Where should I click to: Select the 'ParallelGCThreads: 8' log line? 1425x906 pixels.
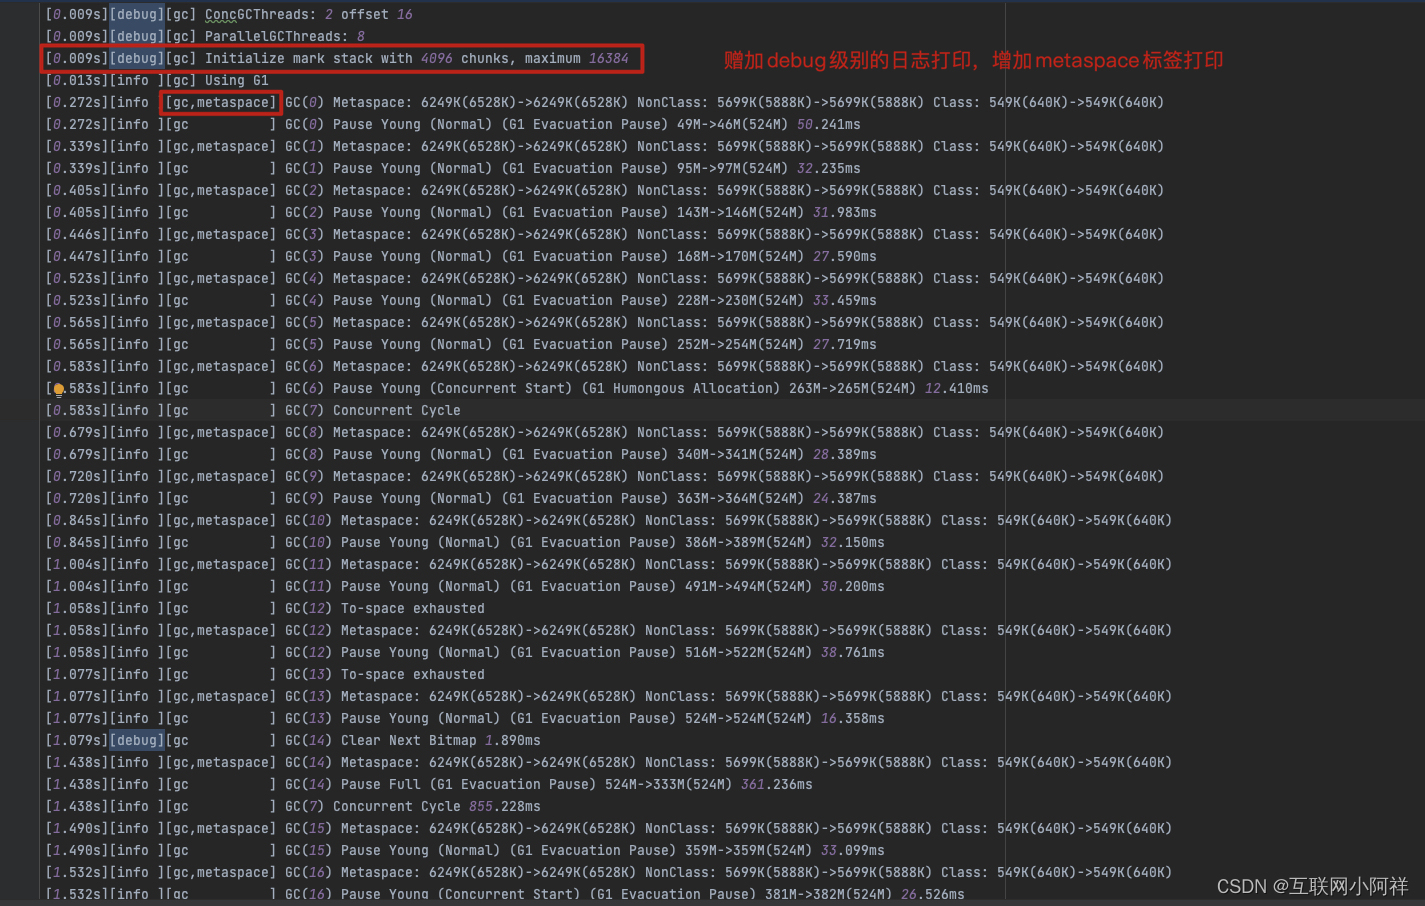tap(205, 36)
